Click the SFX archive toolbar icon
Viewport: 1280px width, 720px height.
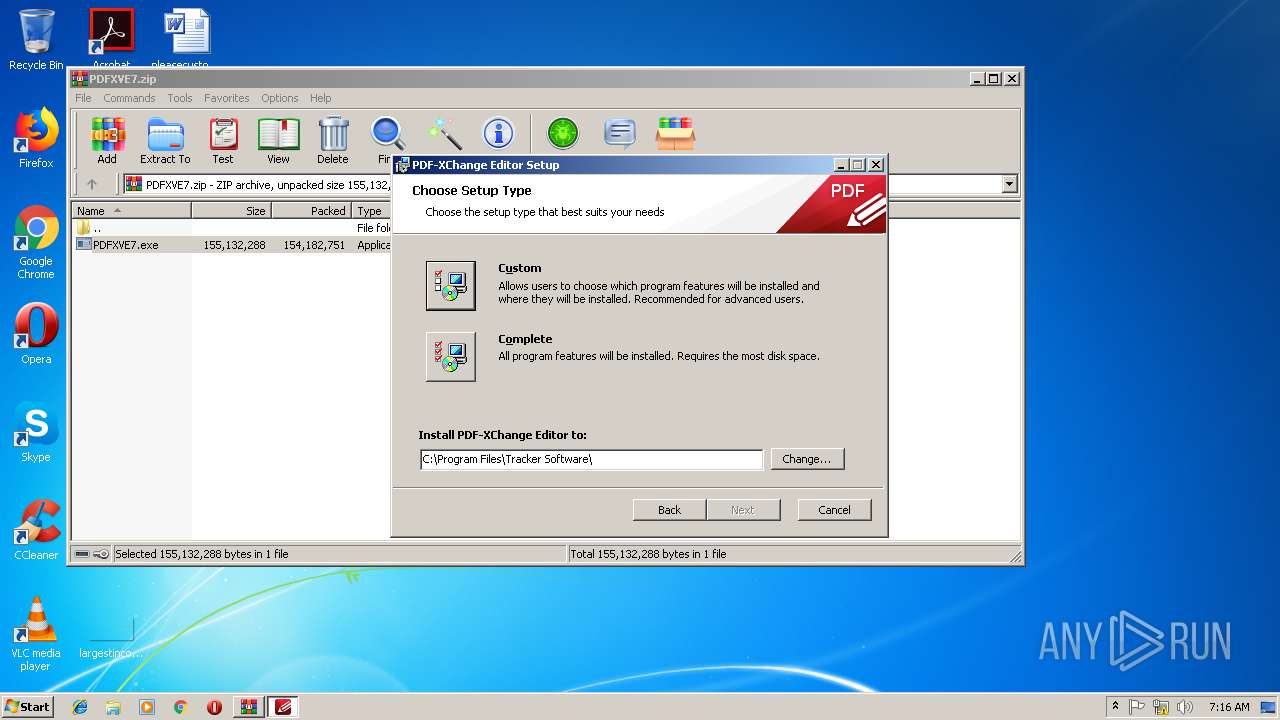point(675,133)
